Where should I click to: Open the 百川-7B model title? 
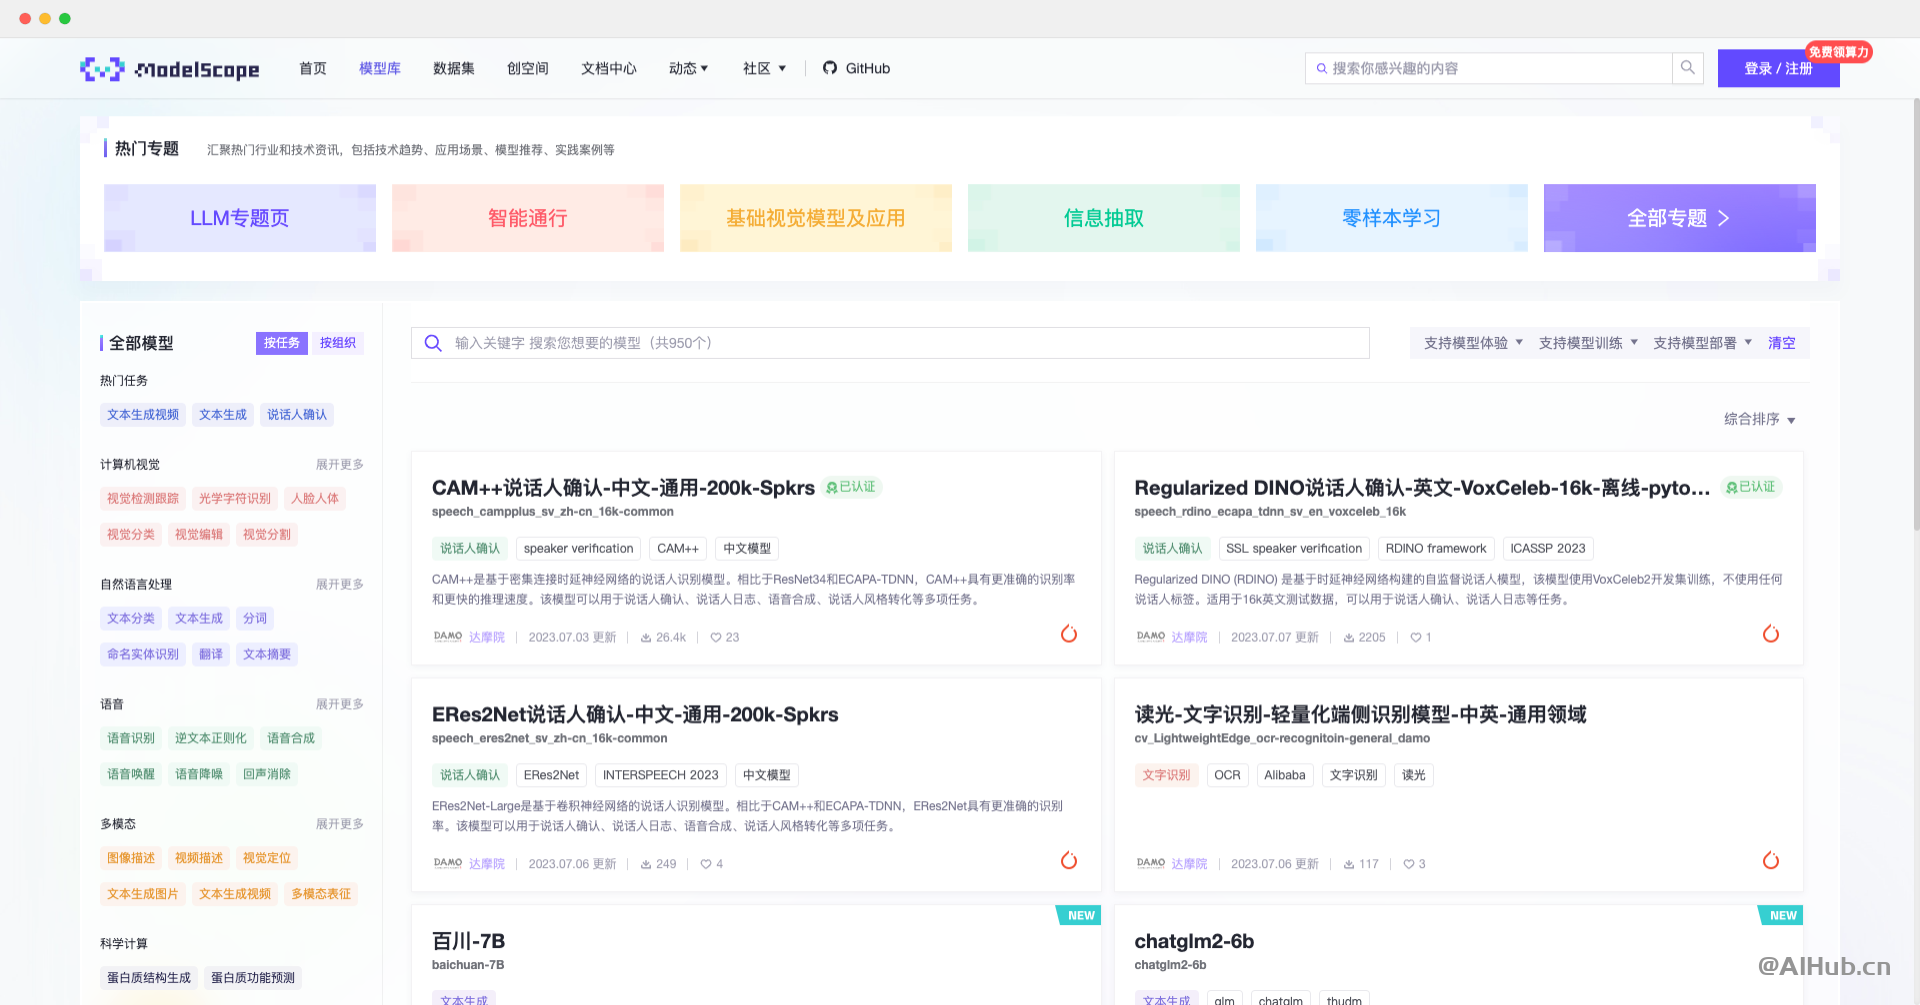coord(469,941)
